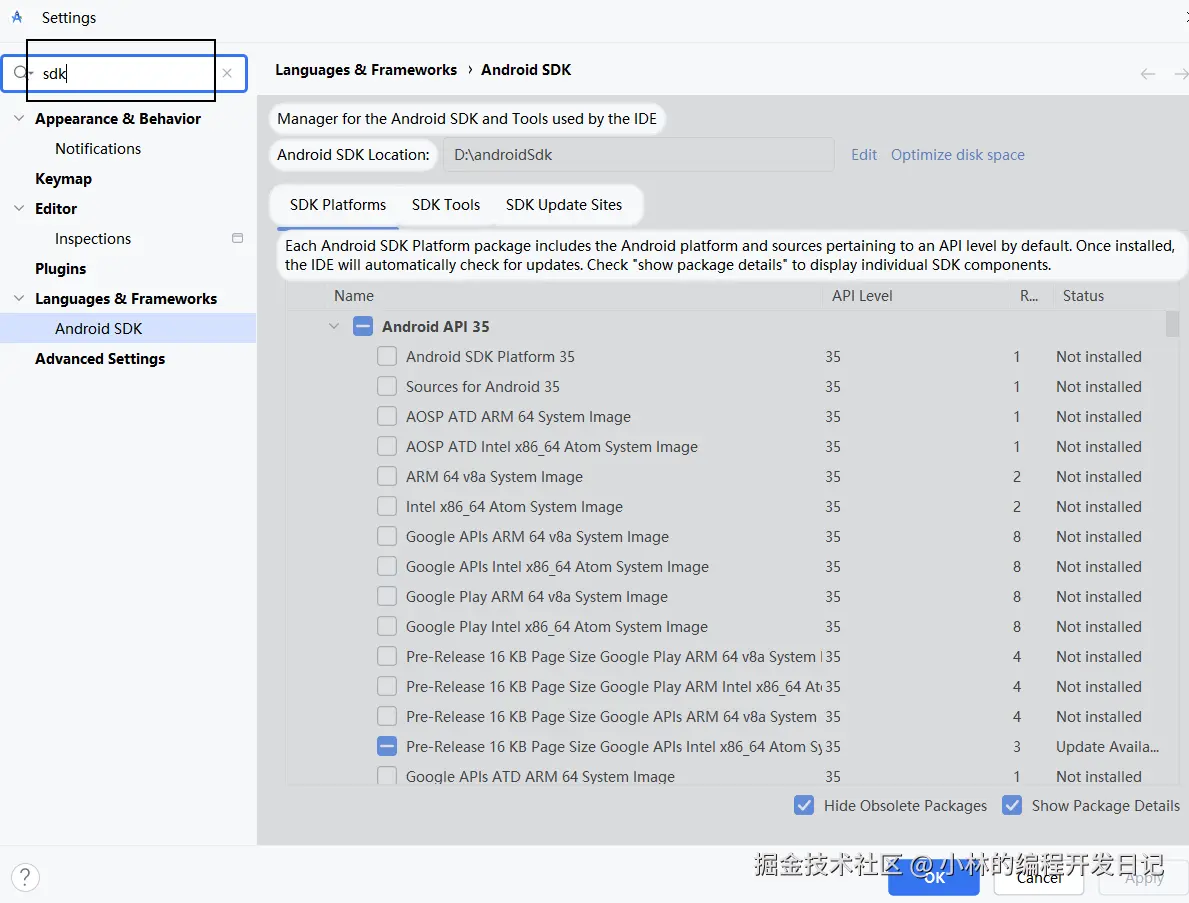Sort by the R... revision column header

(x=1029, y=296)
